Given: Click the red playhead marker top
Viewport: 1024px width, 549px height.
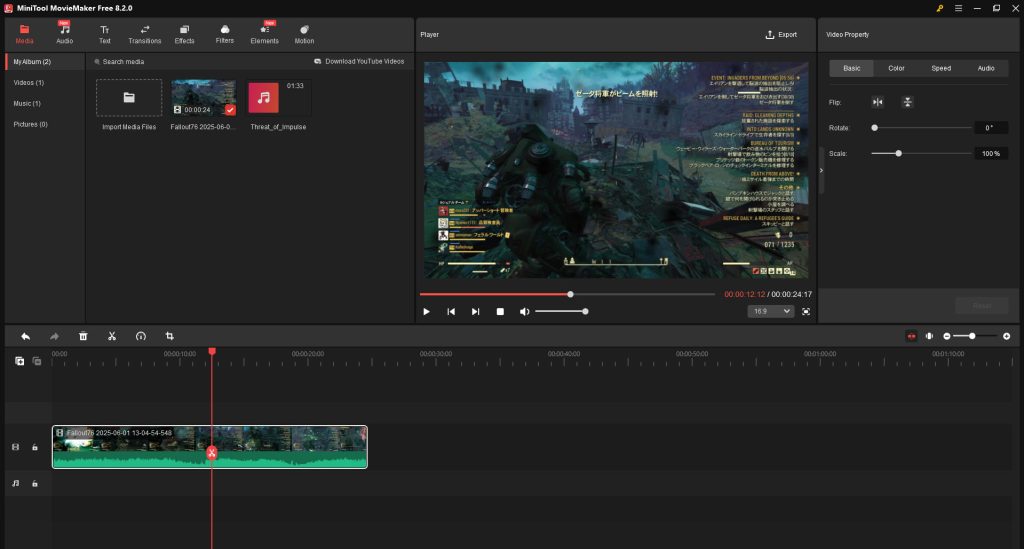Looking at the screenshot, I should (x=212, y=352).
